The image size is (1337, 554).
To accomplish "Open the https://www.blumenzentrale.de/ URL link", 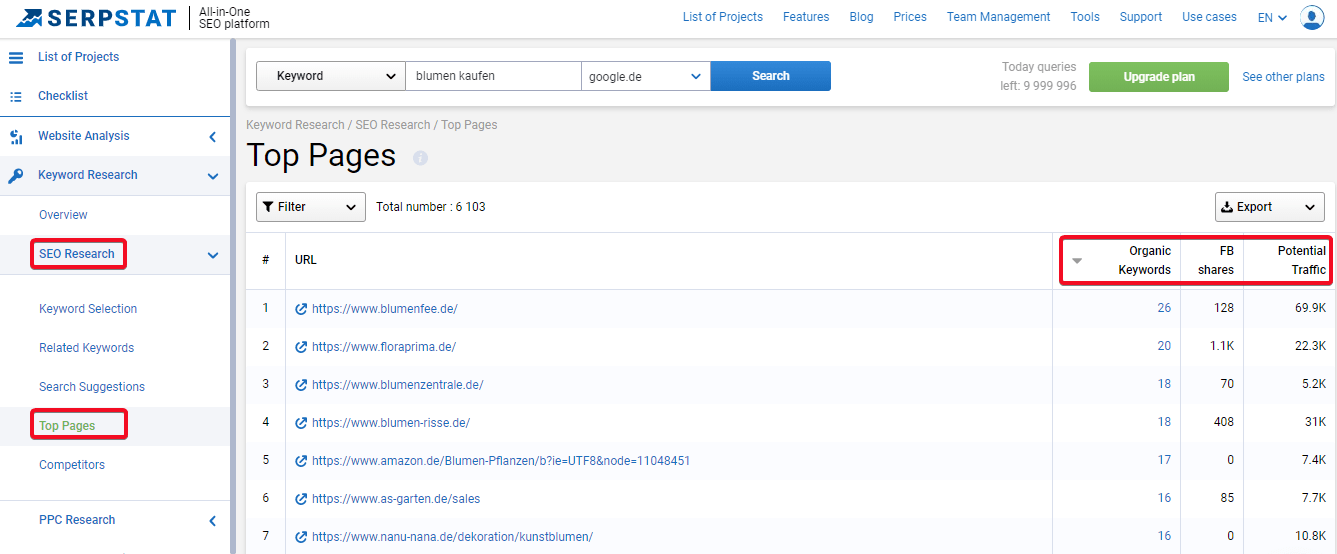I will 398,385.
